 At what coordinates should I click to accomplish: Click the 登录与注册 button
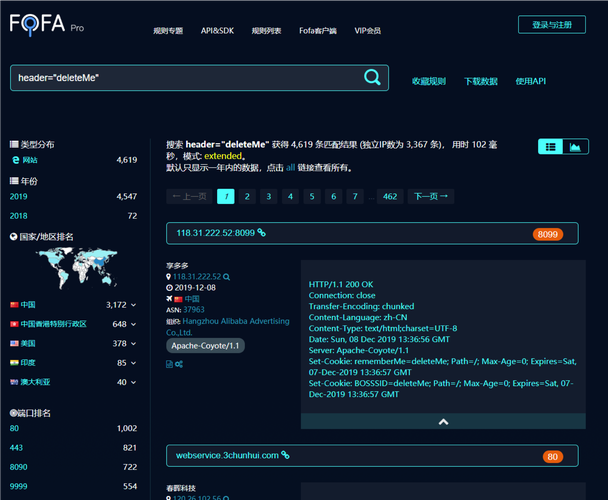pos(552,25)
